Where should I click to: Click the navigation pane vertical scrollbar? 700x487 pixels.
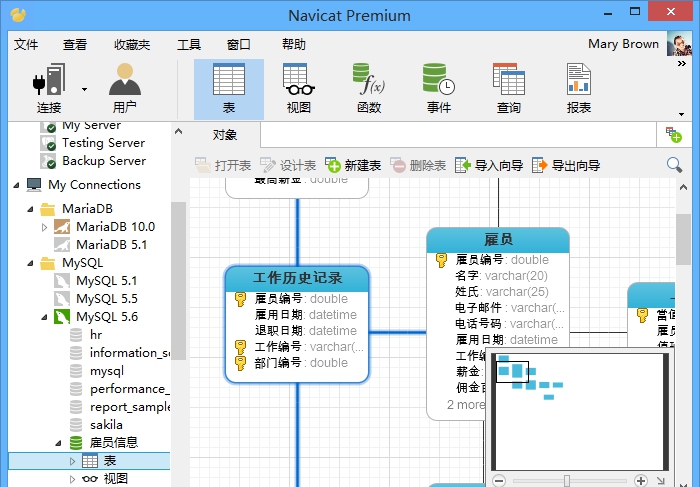coord(178,280)
